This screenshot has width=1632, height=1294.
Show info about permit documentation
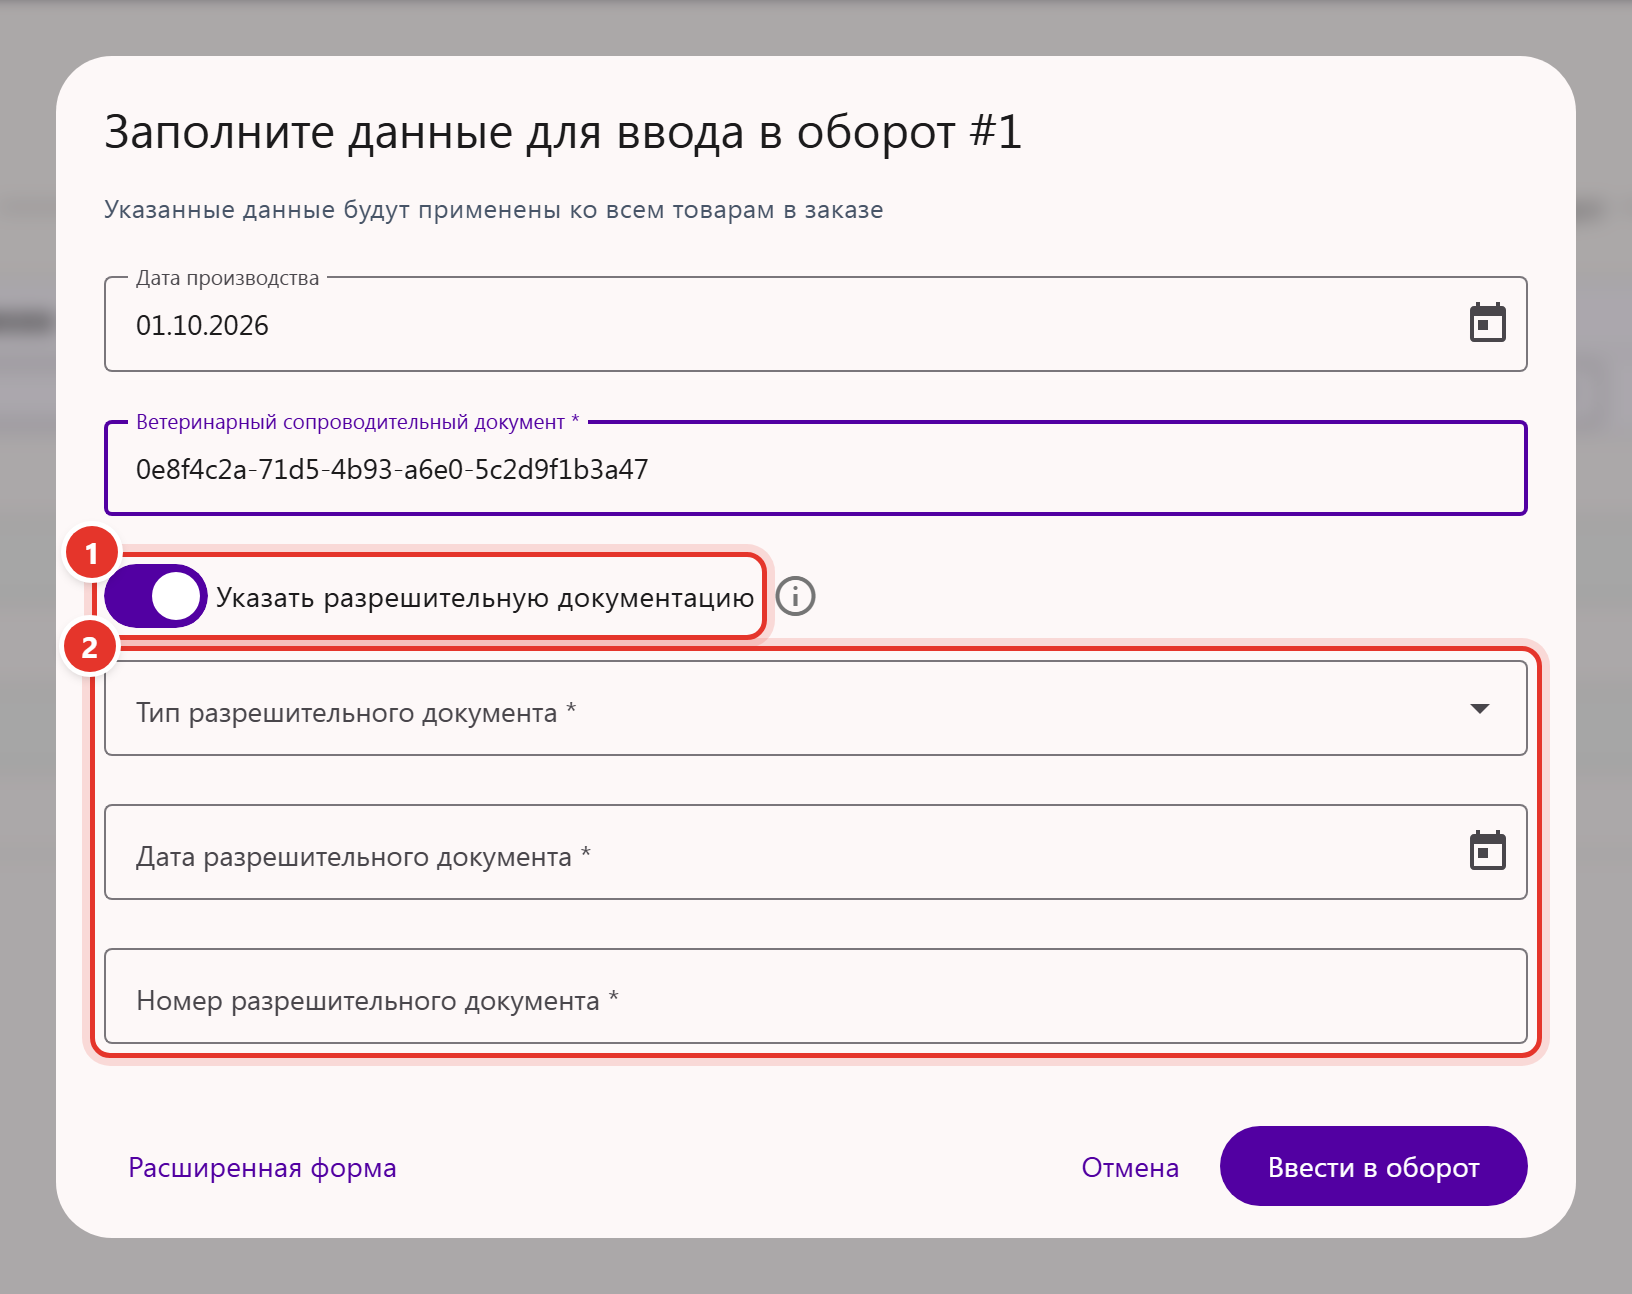click(x=796, y=597)
